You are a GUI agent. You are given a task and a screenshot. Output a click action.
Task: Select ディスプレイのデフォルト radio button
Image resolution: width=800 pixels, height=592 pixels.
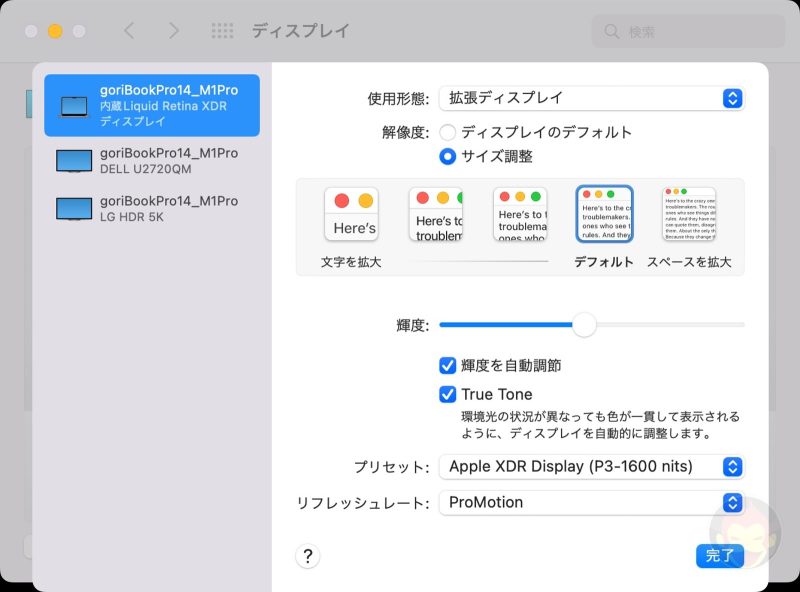pyautogui.click(x=448, y=132)
